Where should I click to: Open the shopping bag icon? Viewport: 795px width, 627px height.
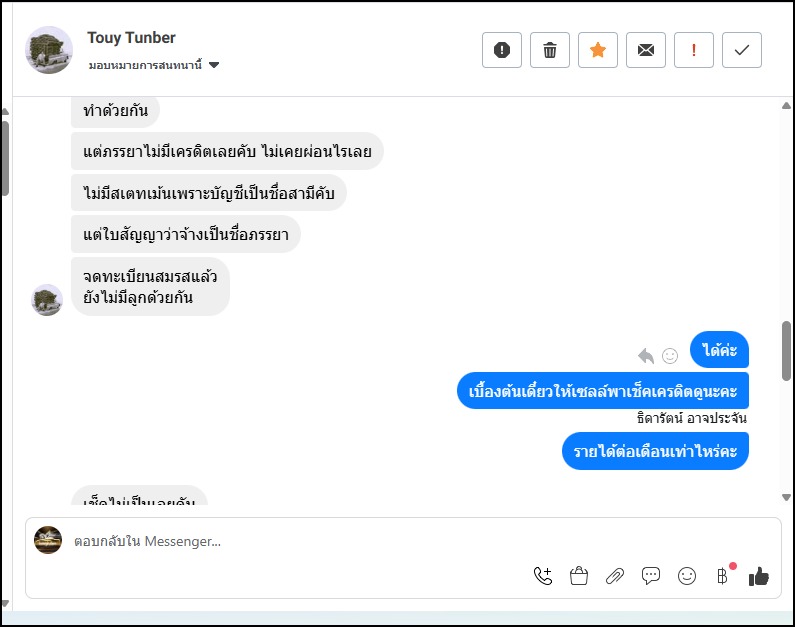[x=579, y=575]
